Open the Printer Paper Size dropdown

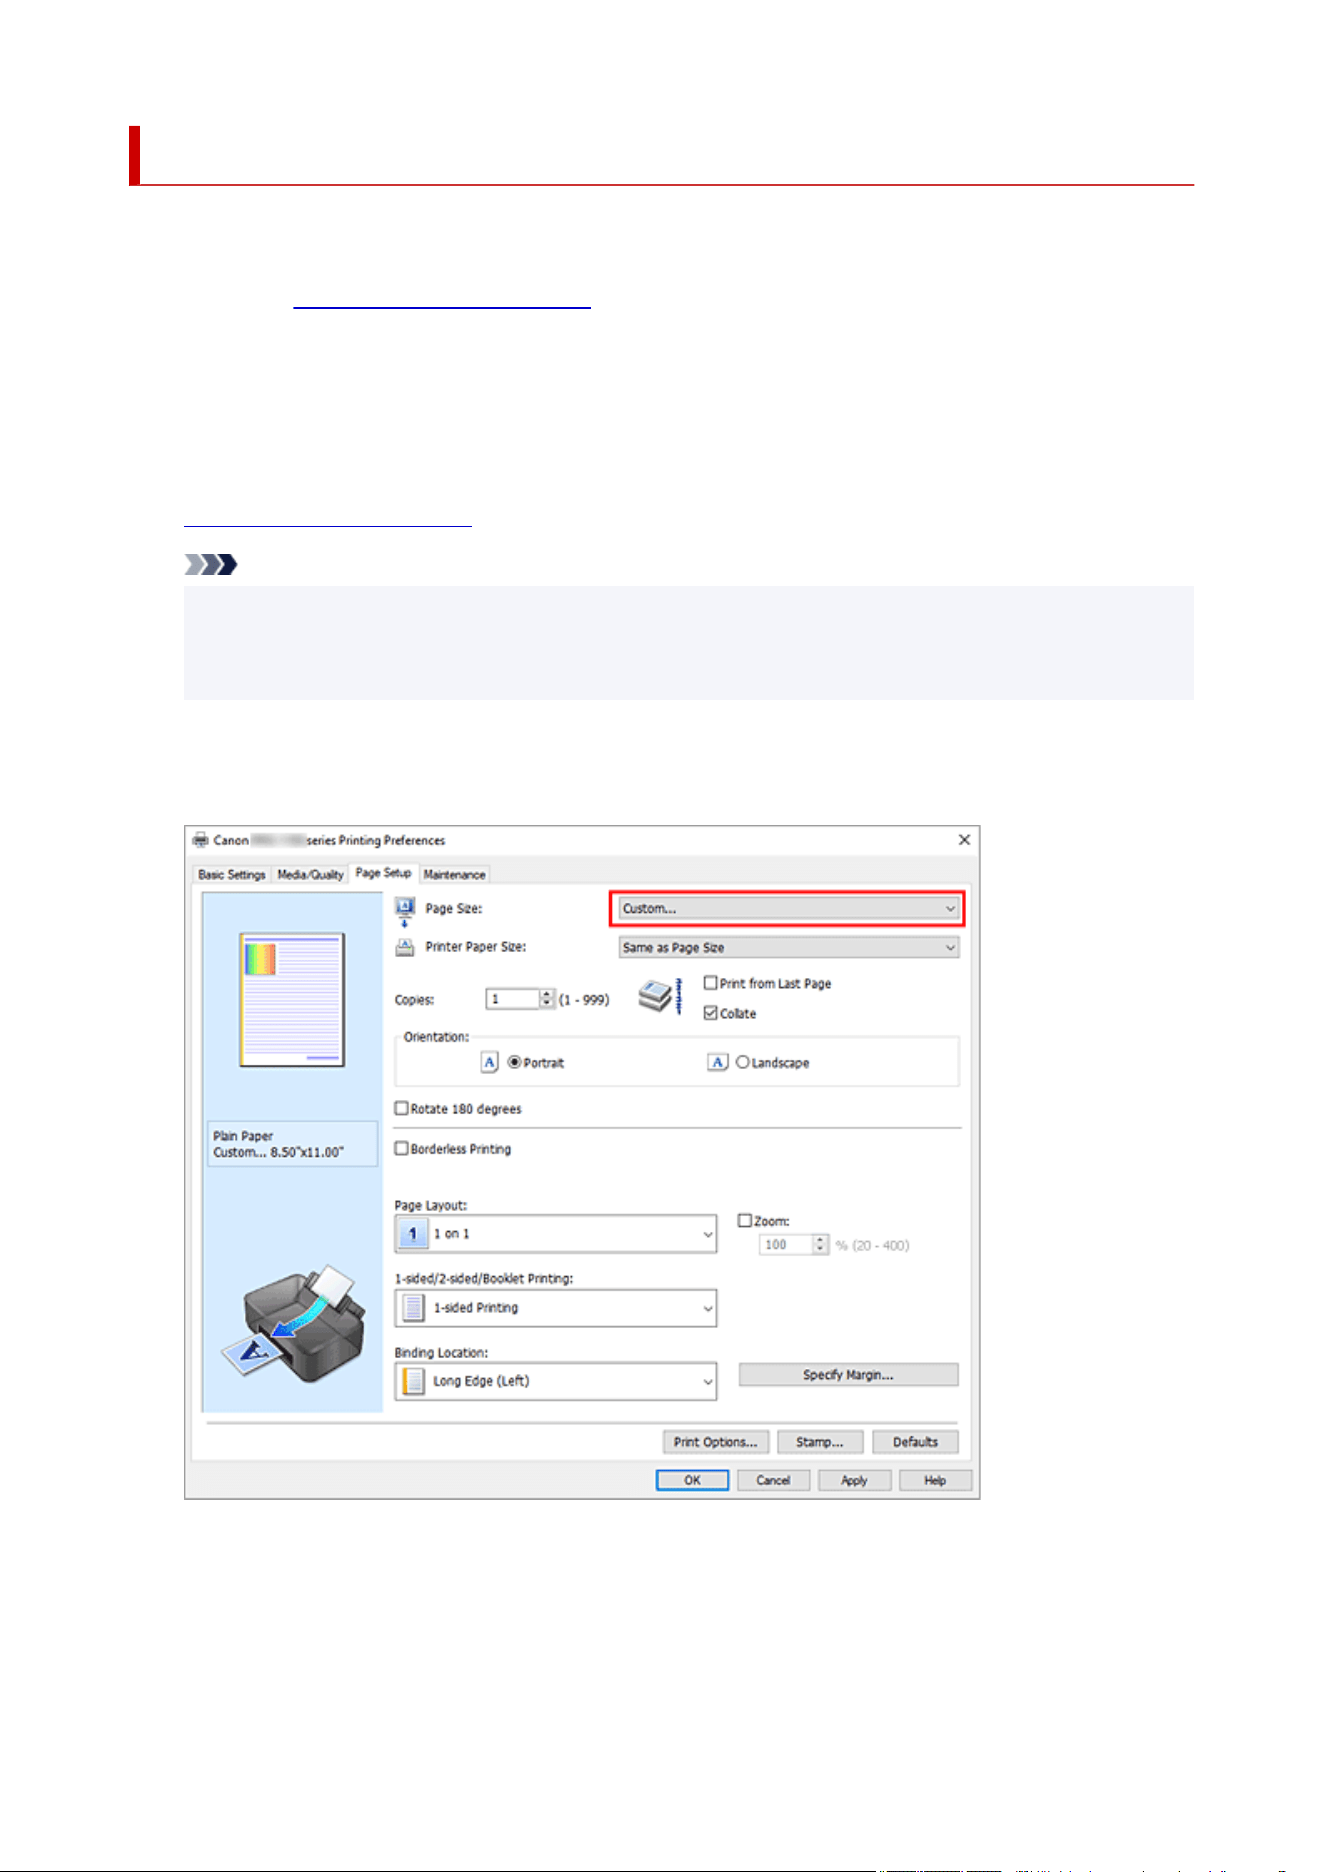click(788, 947)
